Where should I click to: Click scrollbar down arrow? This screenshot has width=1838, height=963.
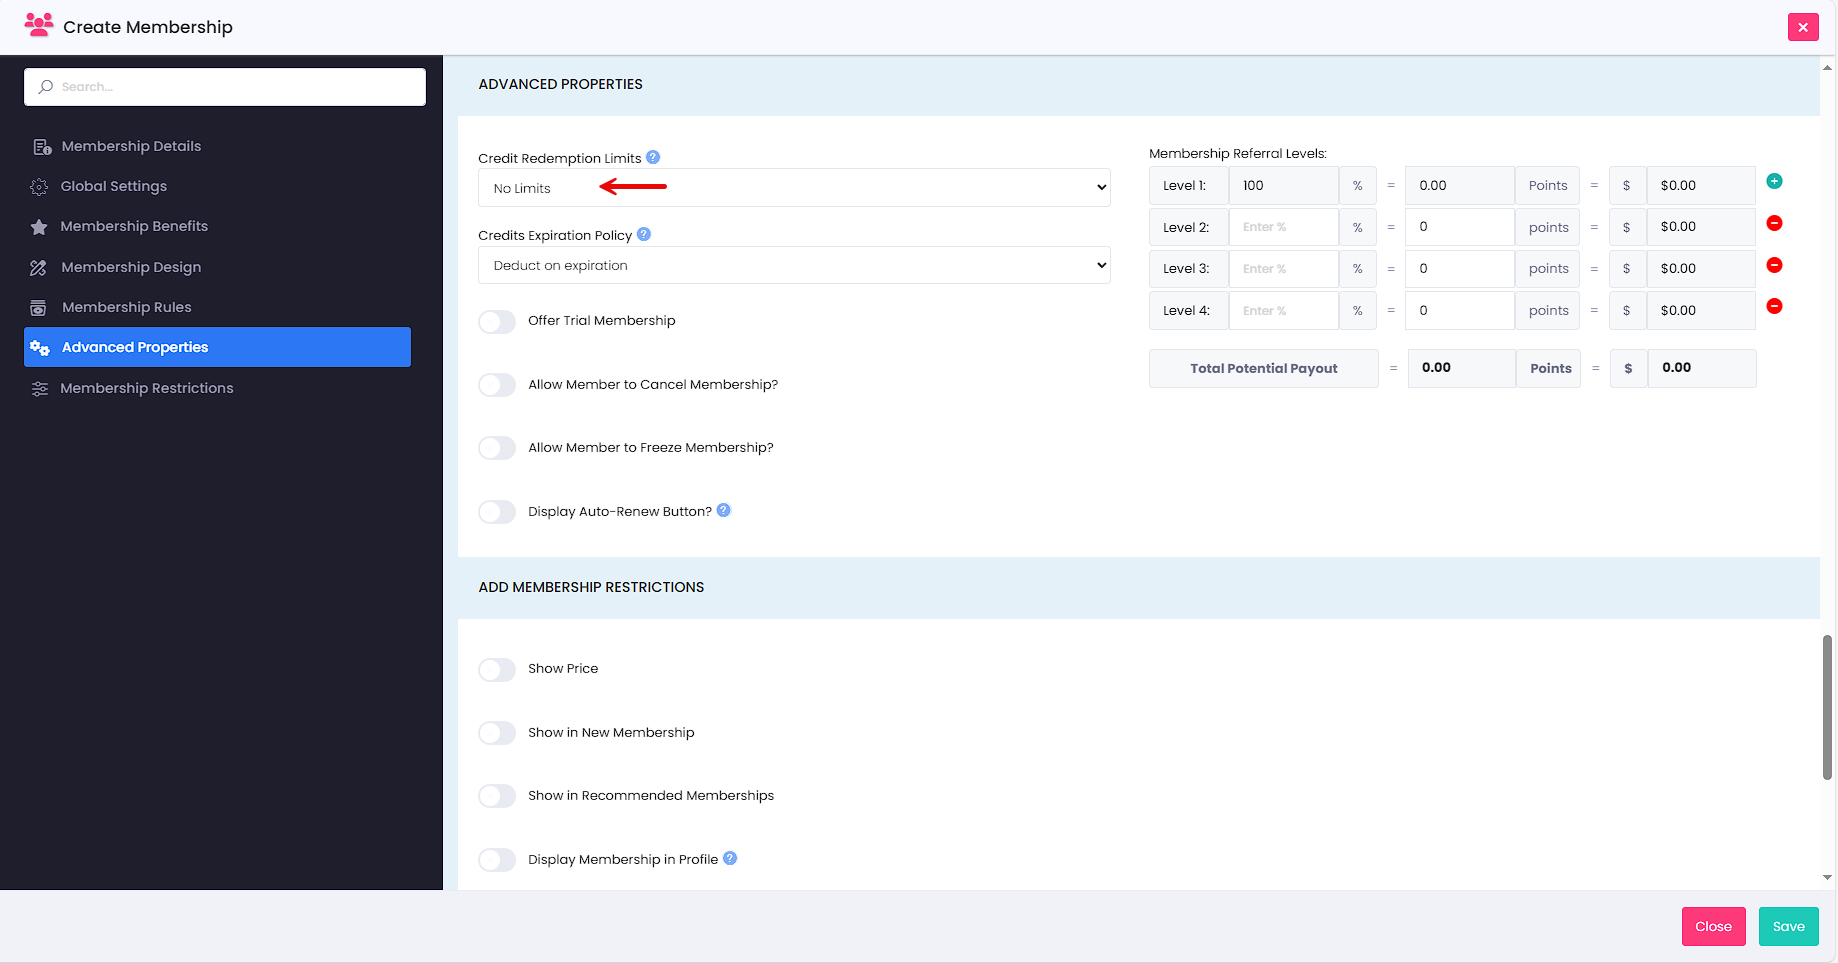point(1827,878)
